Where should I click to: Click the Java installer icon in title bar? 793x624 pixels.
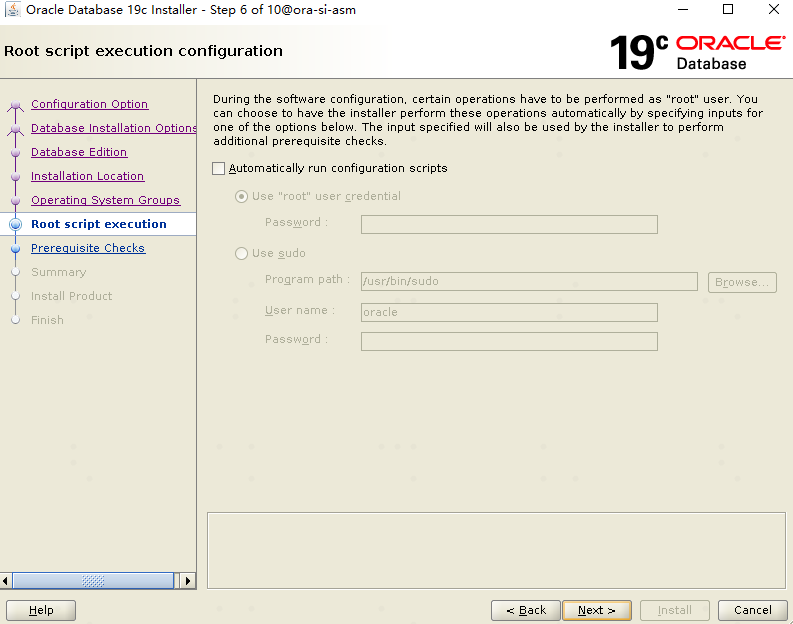tap(13, 10)
